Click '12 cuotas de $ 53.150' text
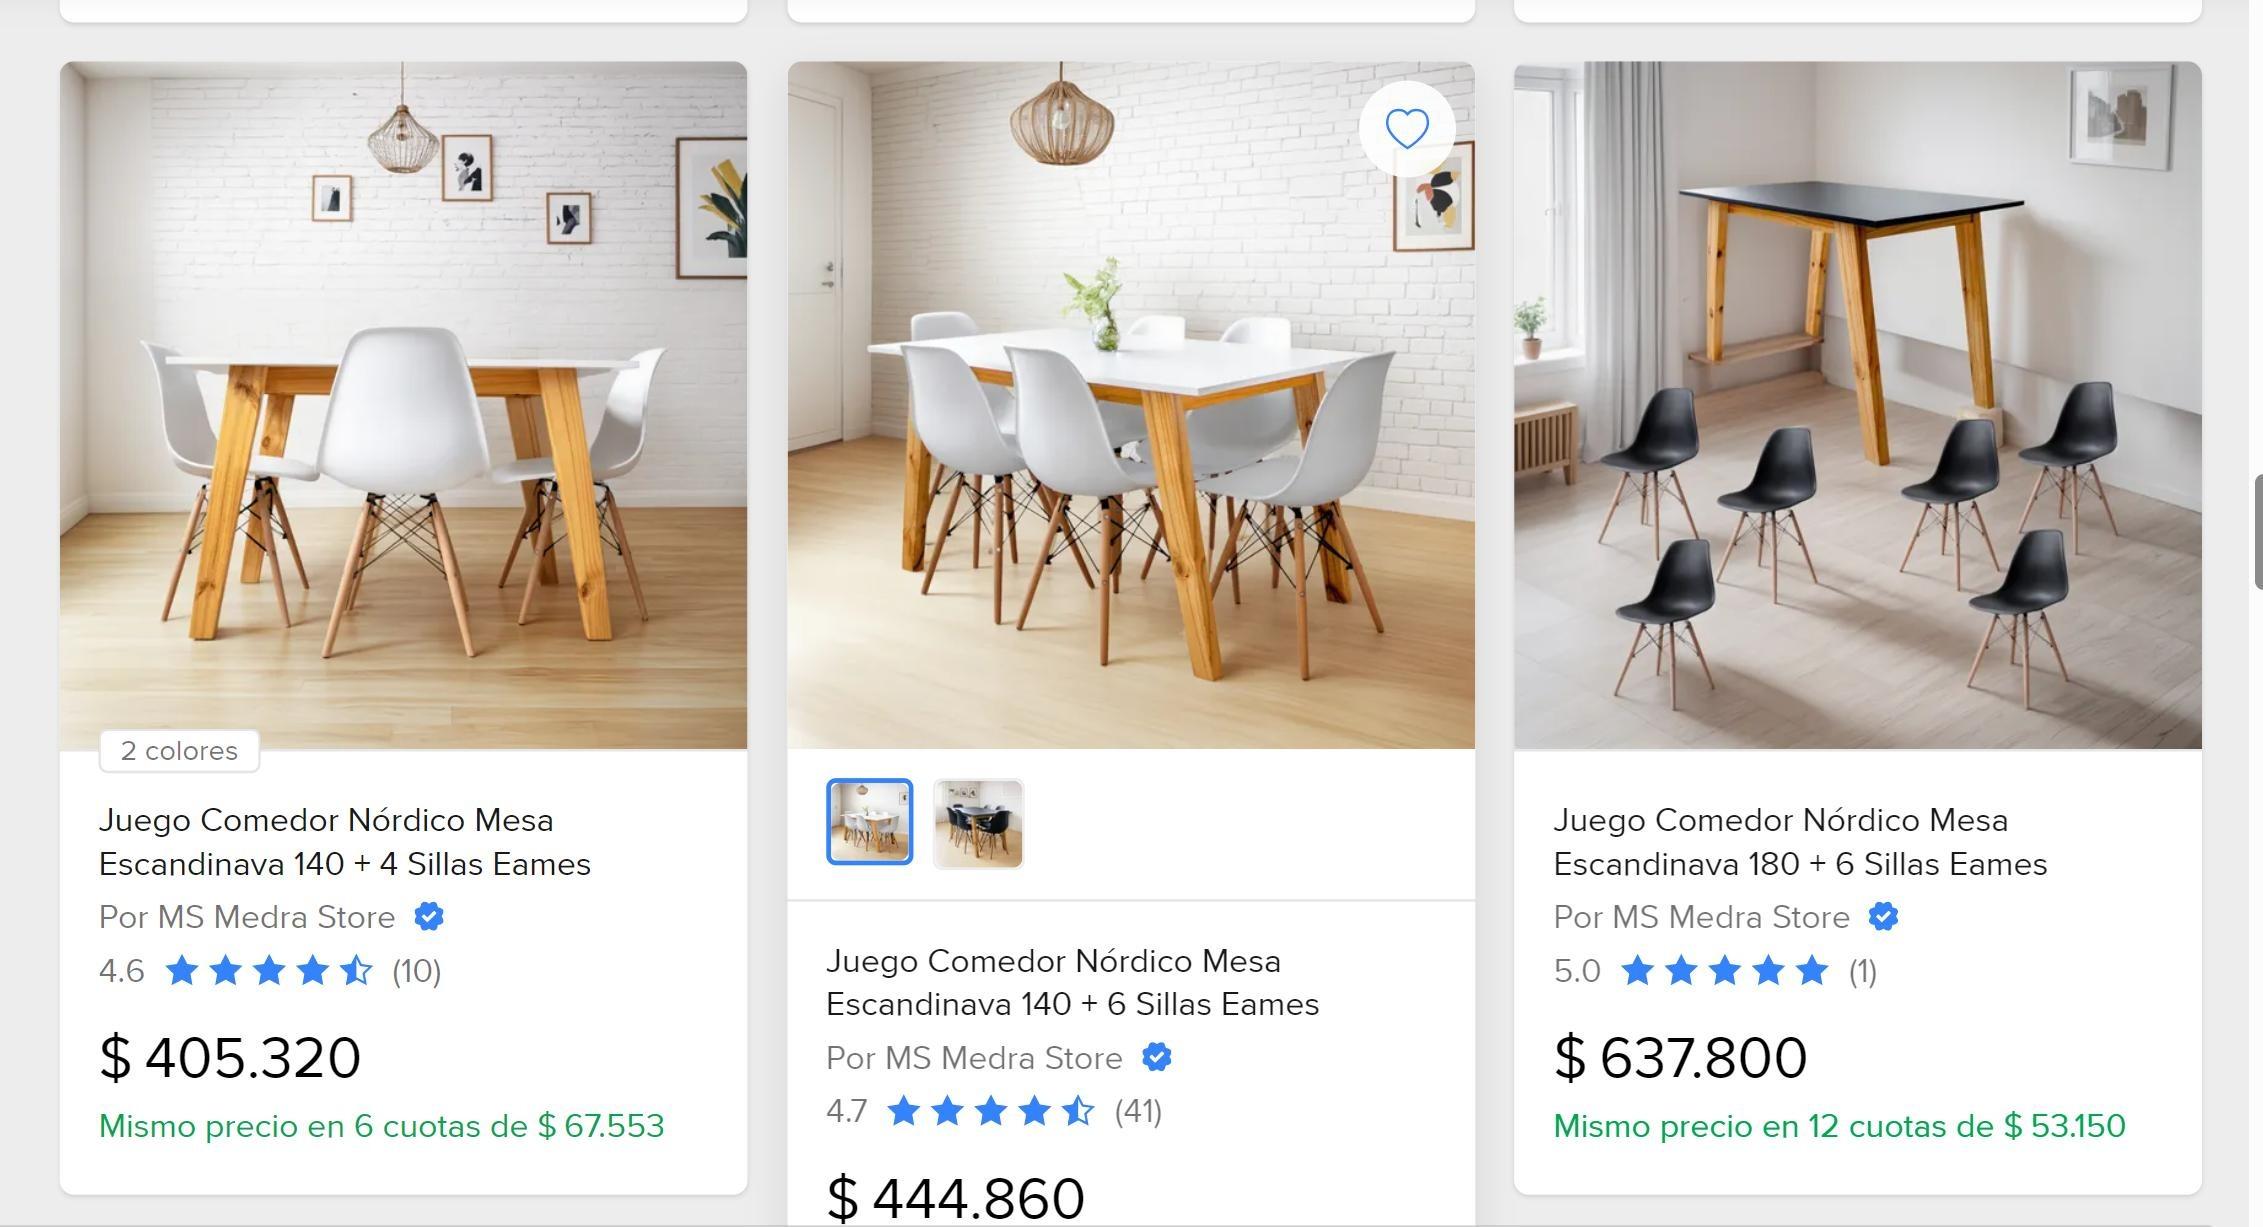Viewport: 2263px width, 1227px height. pos(1967,1126)
